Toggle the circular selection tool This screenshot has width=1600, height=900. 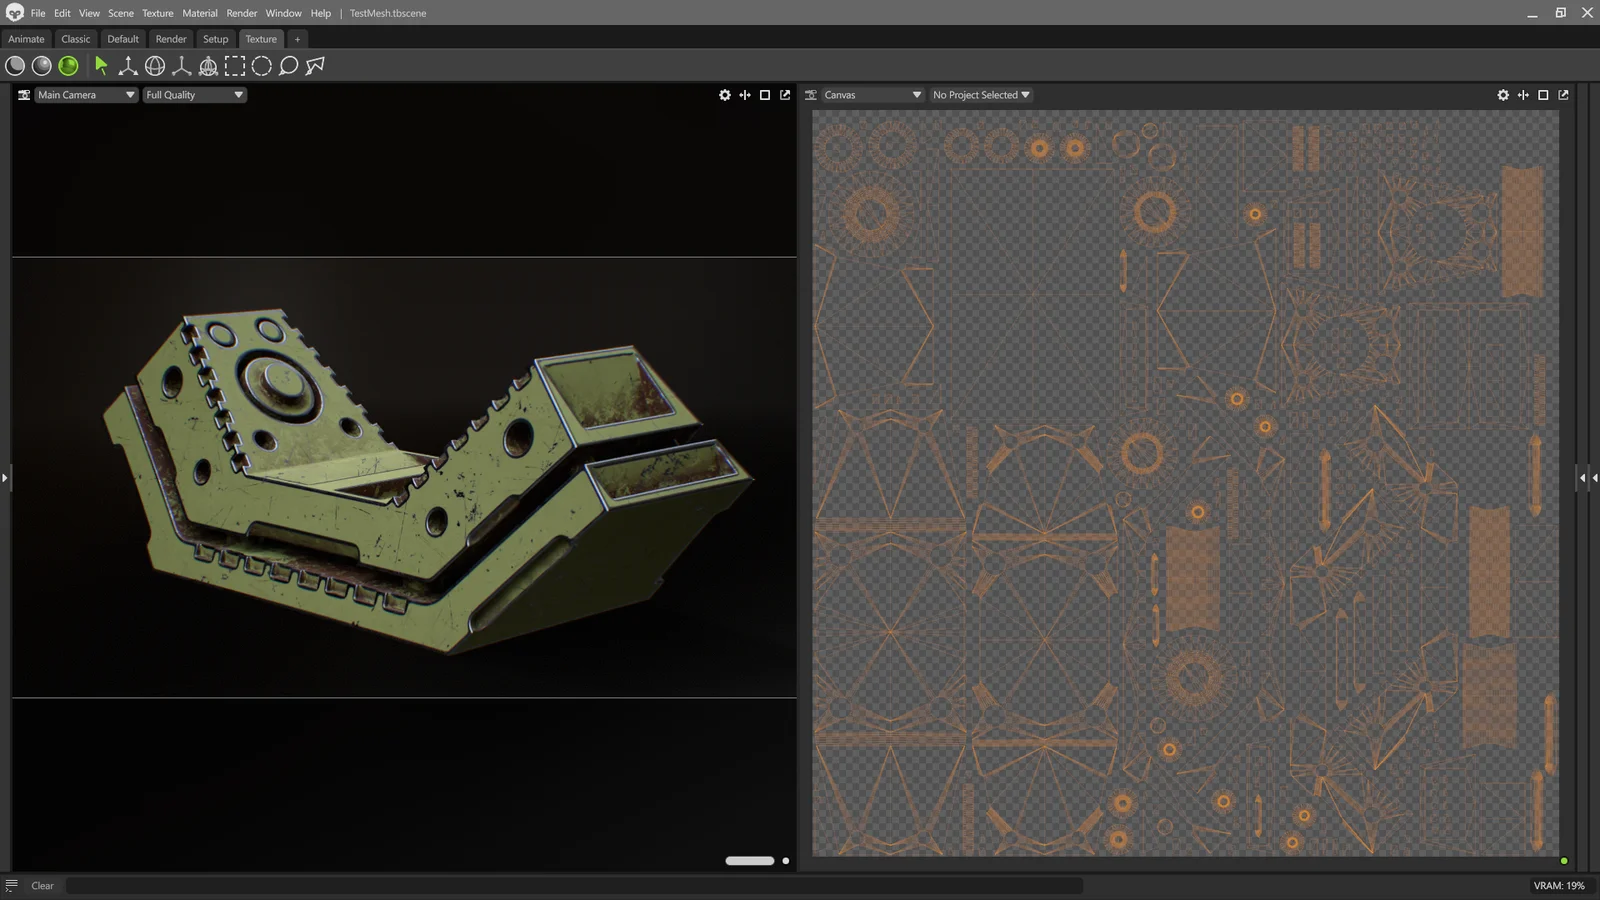coord(262,65)
